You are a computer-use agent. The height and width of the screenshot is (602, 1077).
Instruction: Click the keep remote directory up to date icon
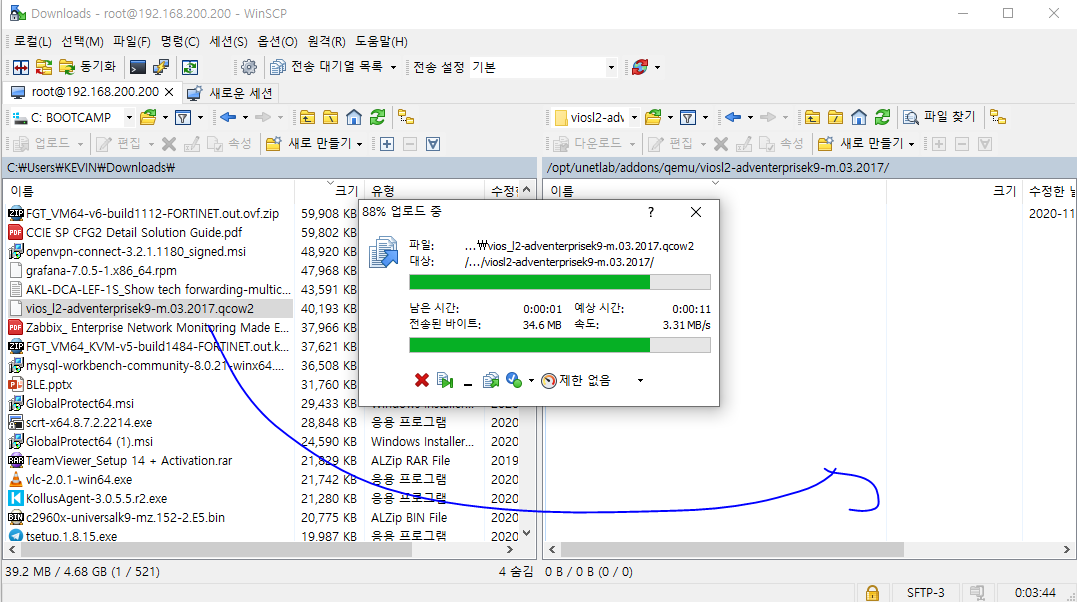[x=190, y=67]
